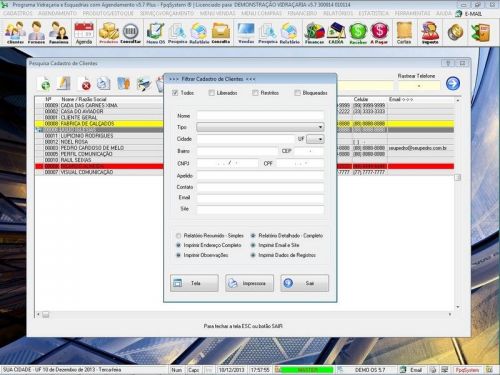500x375 pixels.
Task: Open the Produtos boxes icon
Action: click(x=109, y=32)
